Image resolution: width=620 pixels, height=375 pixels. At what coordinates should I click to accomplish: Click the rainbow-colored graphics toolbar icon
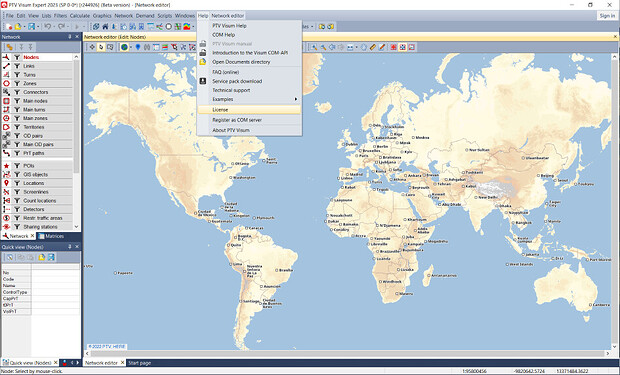(x=187, y=27)
